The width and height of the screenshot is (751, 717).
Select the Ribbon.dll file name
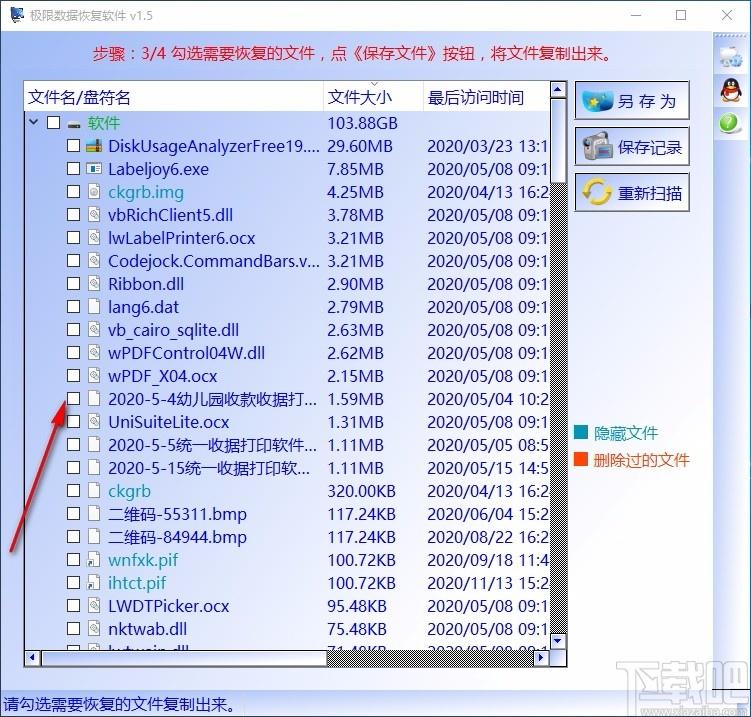146,284
